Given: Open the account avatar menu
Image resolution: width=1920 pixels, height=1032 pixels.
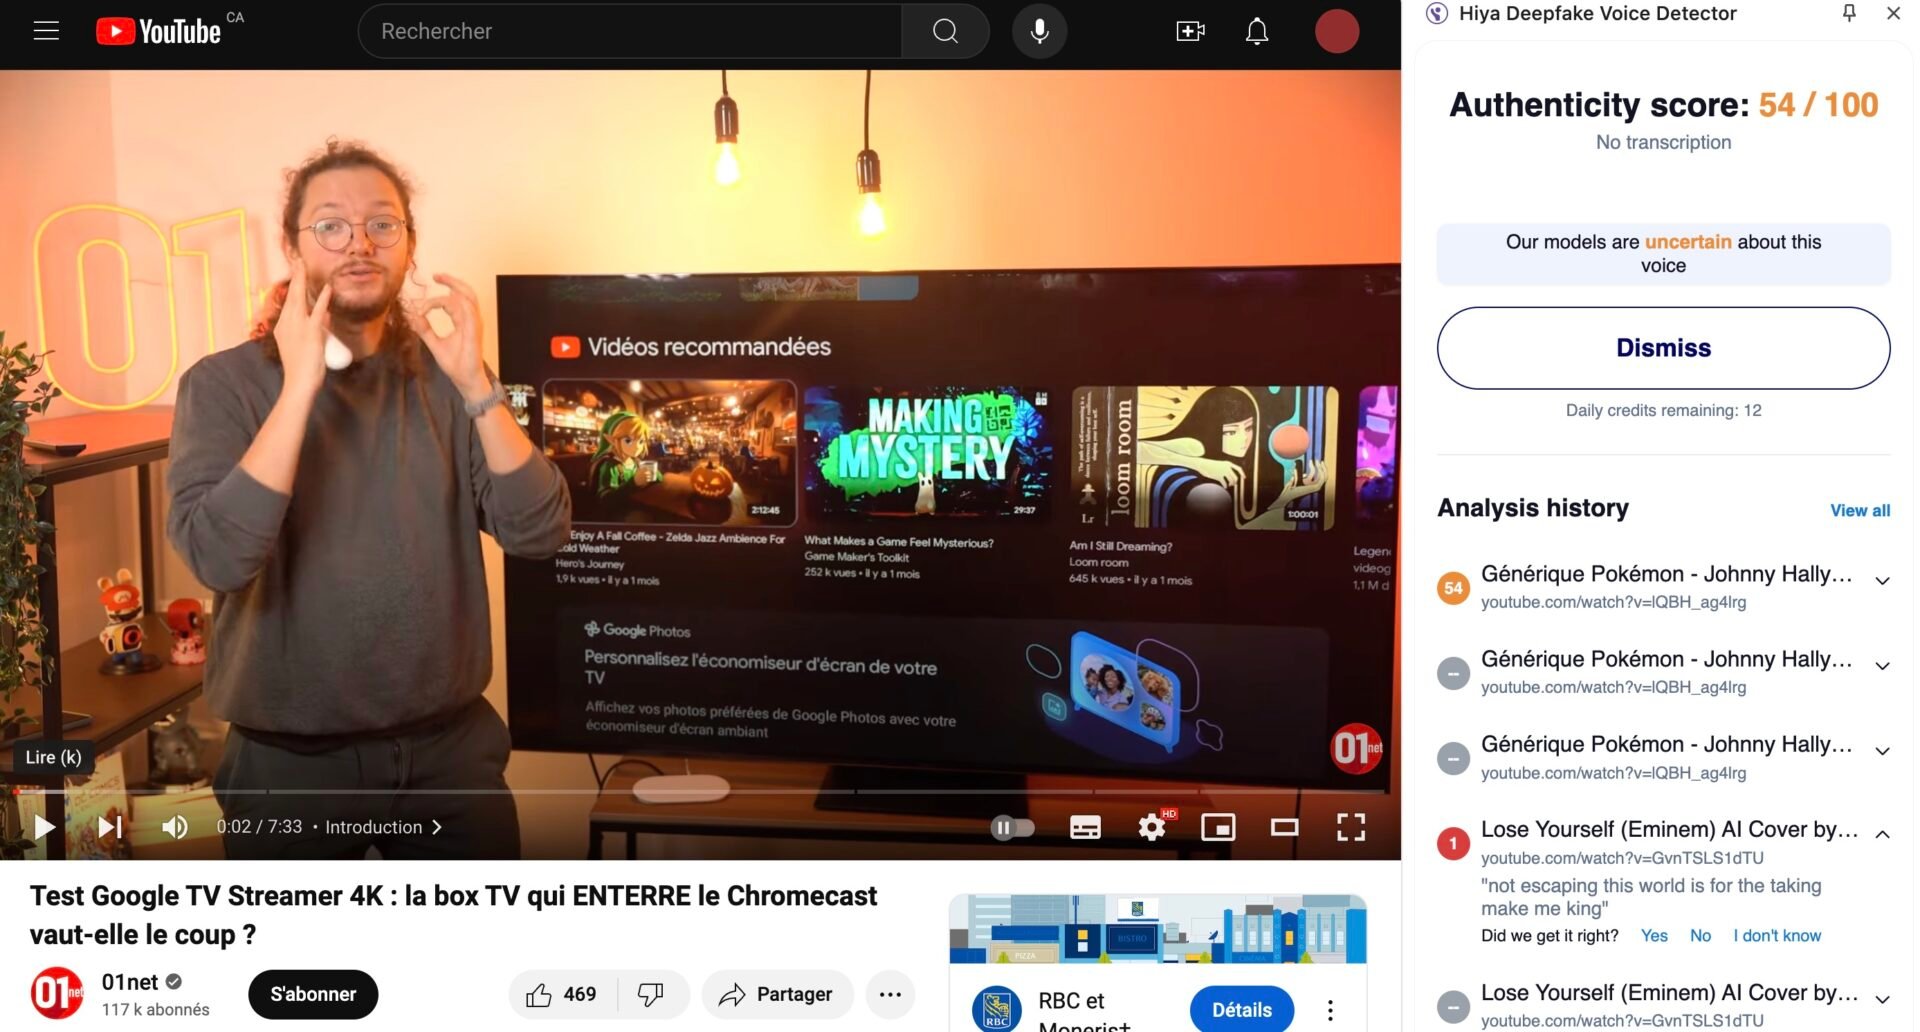Looking at the screenshot, I should coord(1337,31).
